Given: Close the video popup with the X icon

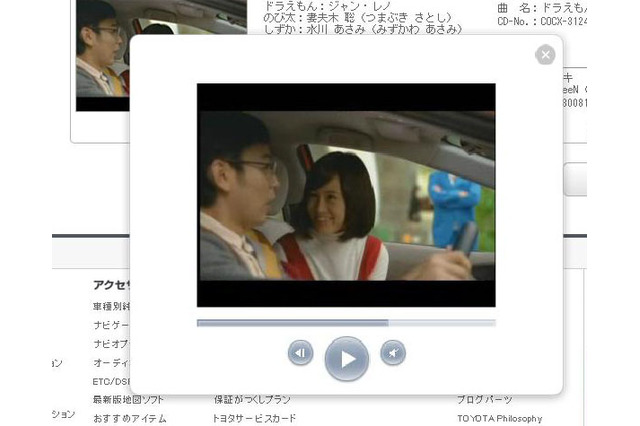Looking at the screenshot, I should [x=545, y=56].
